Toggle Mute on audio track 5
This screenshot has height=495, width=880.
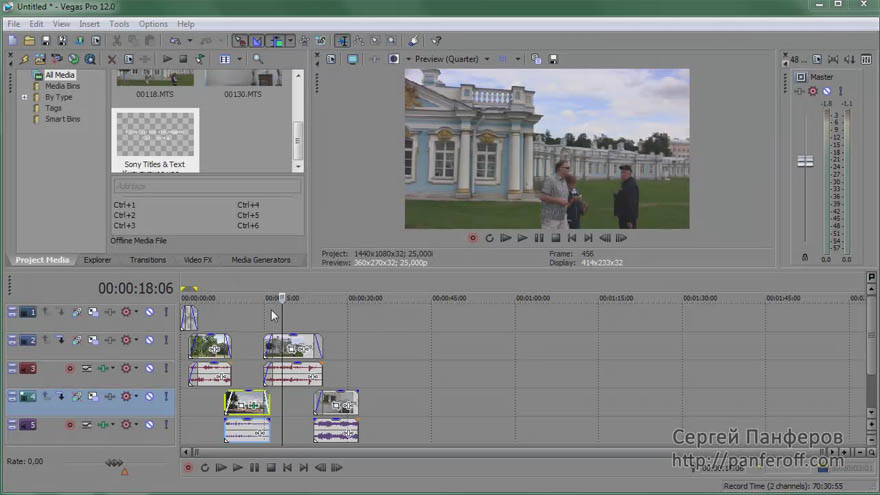149,424
